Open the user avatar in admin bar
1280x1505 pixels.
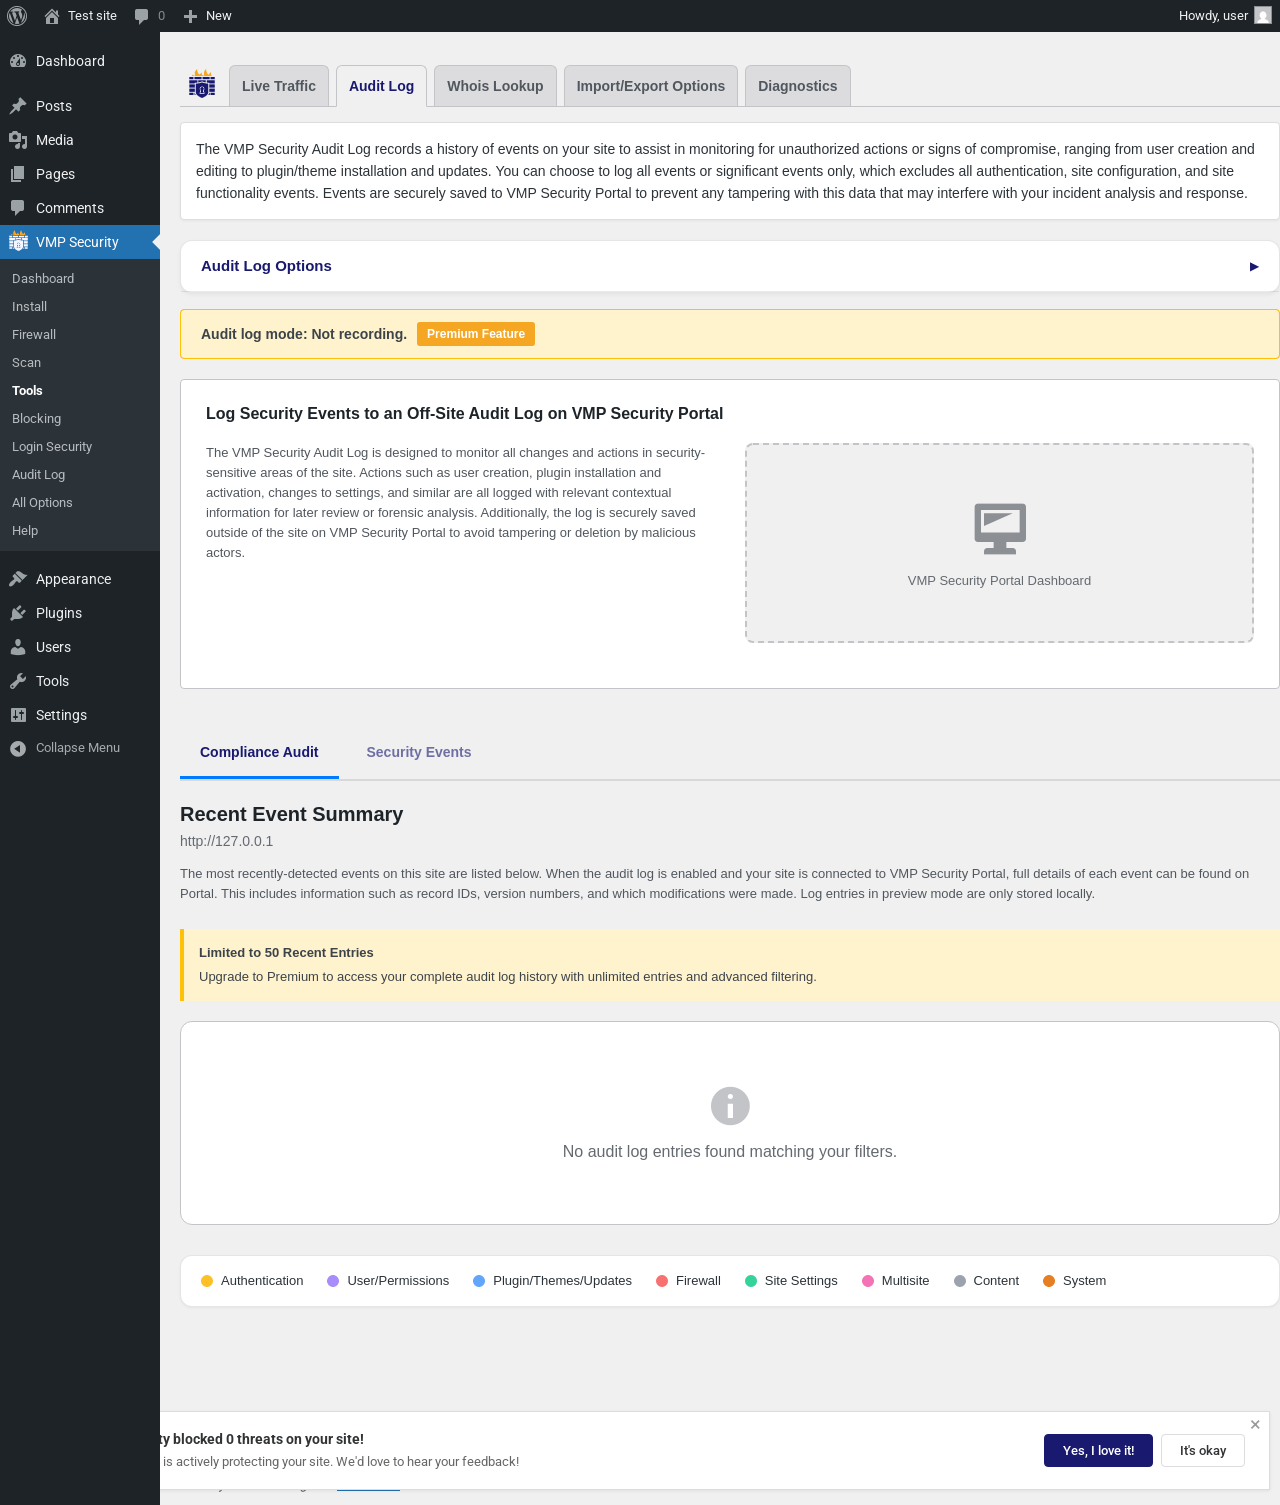[1263, 16]
